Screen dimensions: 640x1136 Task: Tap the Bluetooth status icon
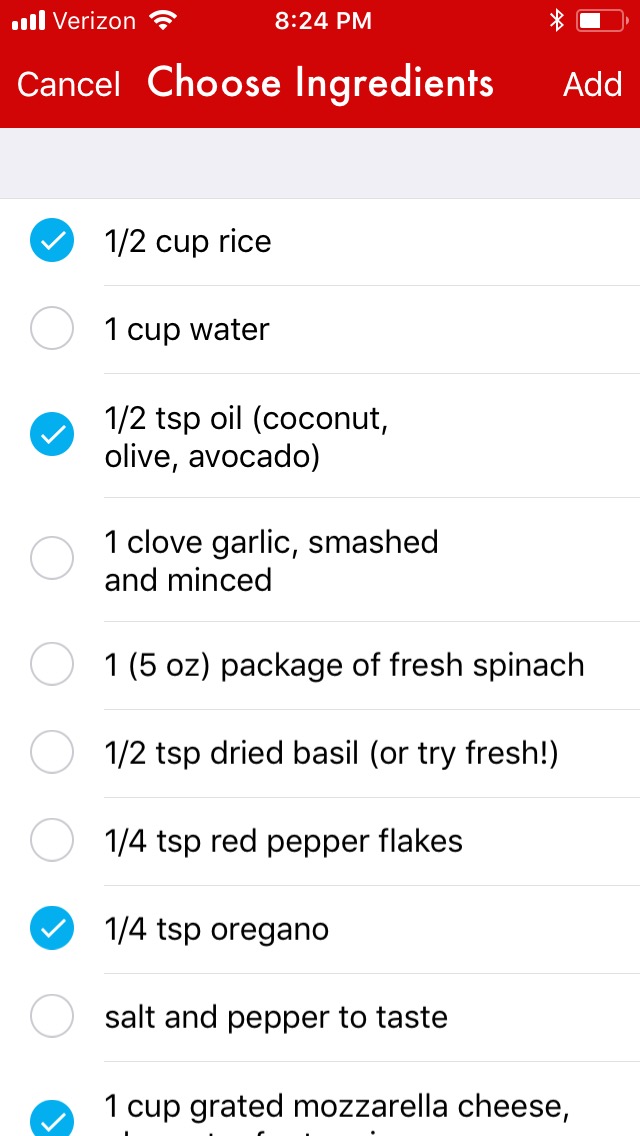[557, 21]
